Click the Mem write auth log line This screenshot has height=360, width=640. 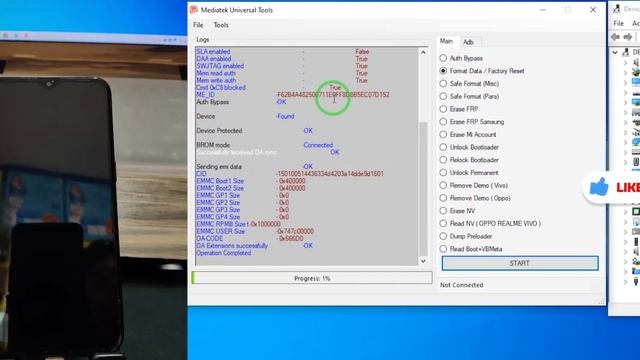pos(282,80)
